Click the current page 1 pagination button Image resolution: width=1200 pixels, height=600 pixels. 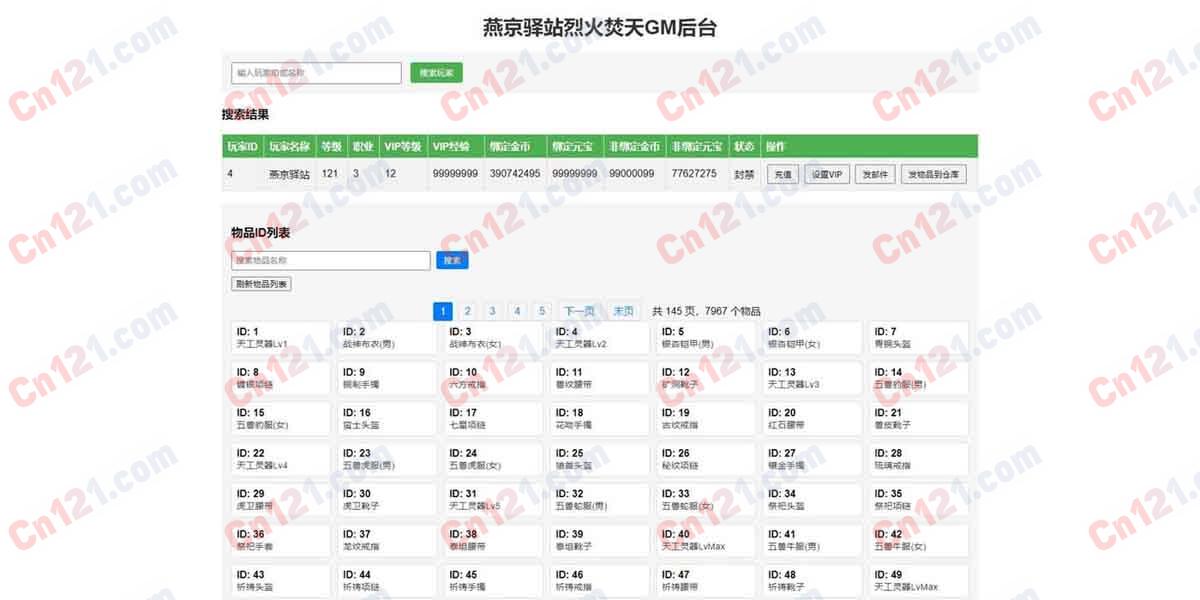(x=442, y=311)
